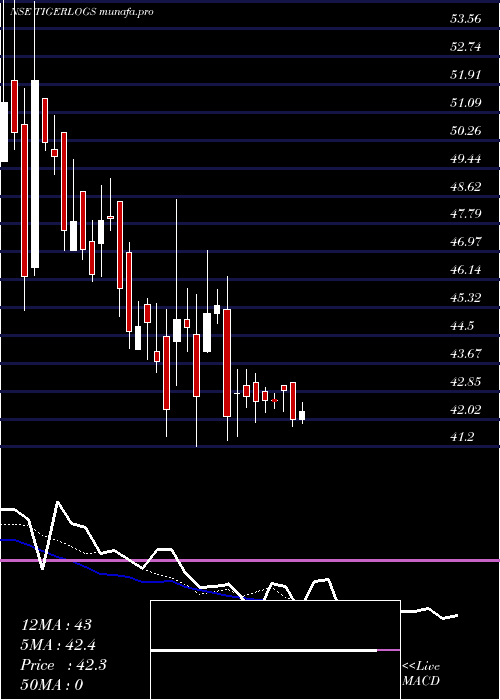Click the <<Live MACD label
The height and width of the screenshot is (700, 500).
[x=421, y=673]
